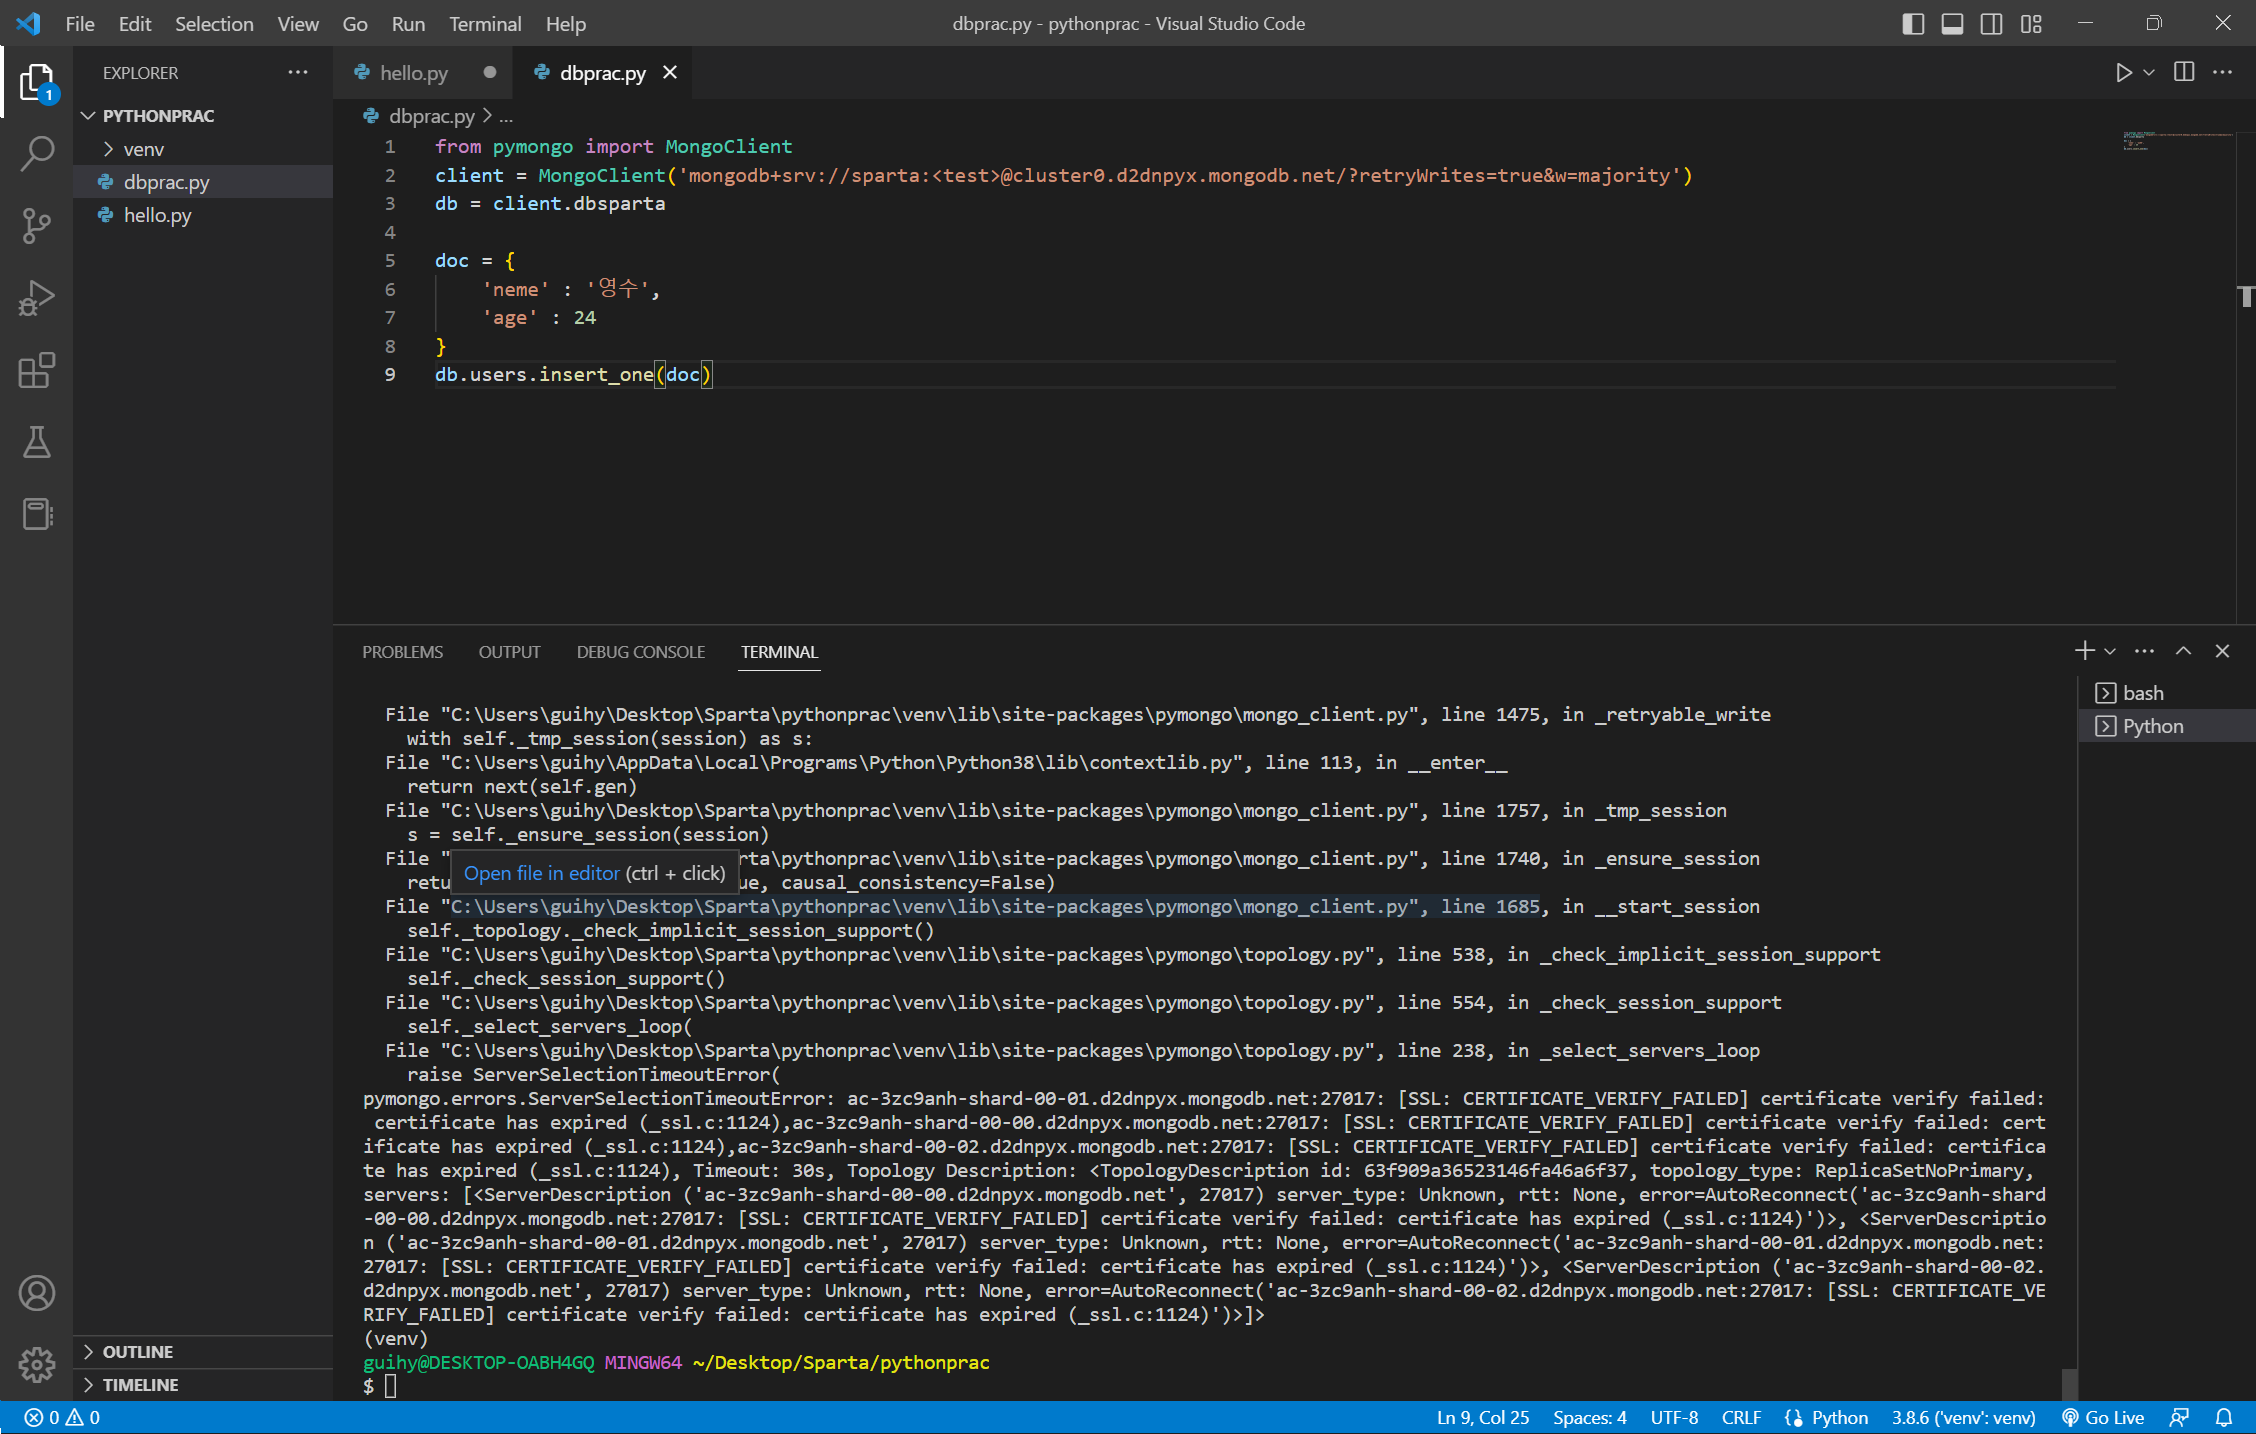2256x1434 pixels.
Task: Open the Source Control view icon
Action: coord(37,226)
